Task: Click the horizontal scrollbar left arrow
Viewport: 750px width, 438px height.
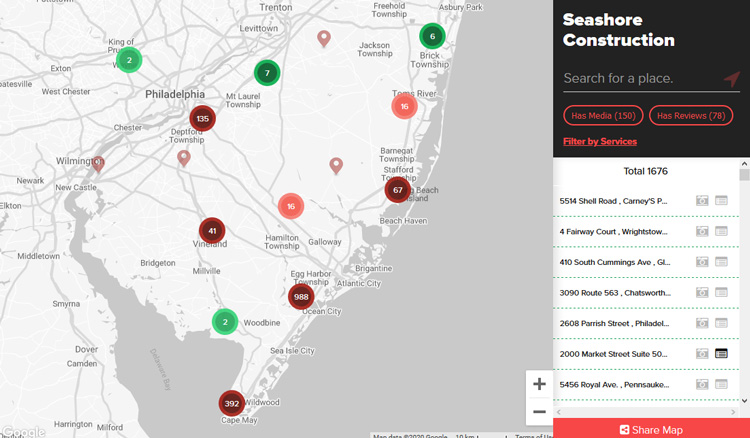Action: click(559, 412)
